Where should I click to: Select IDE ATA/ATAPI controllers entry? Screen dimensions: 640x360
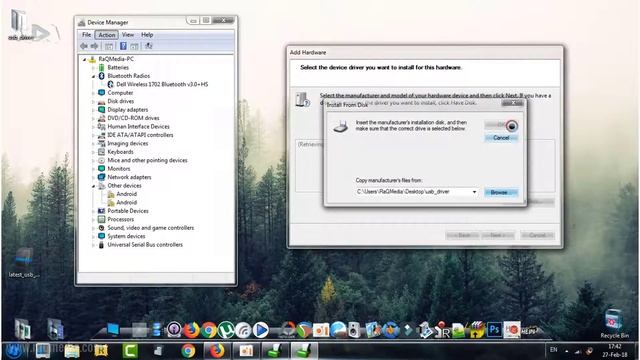tap(140, 135)
